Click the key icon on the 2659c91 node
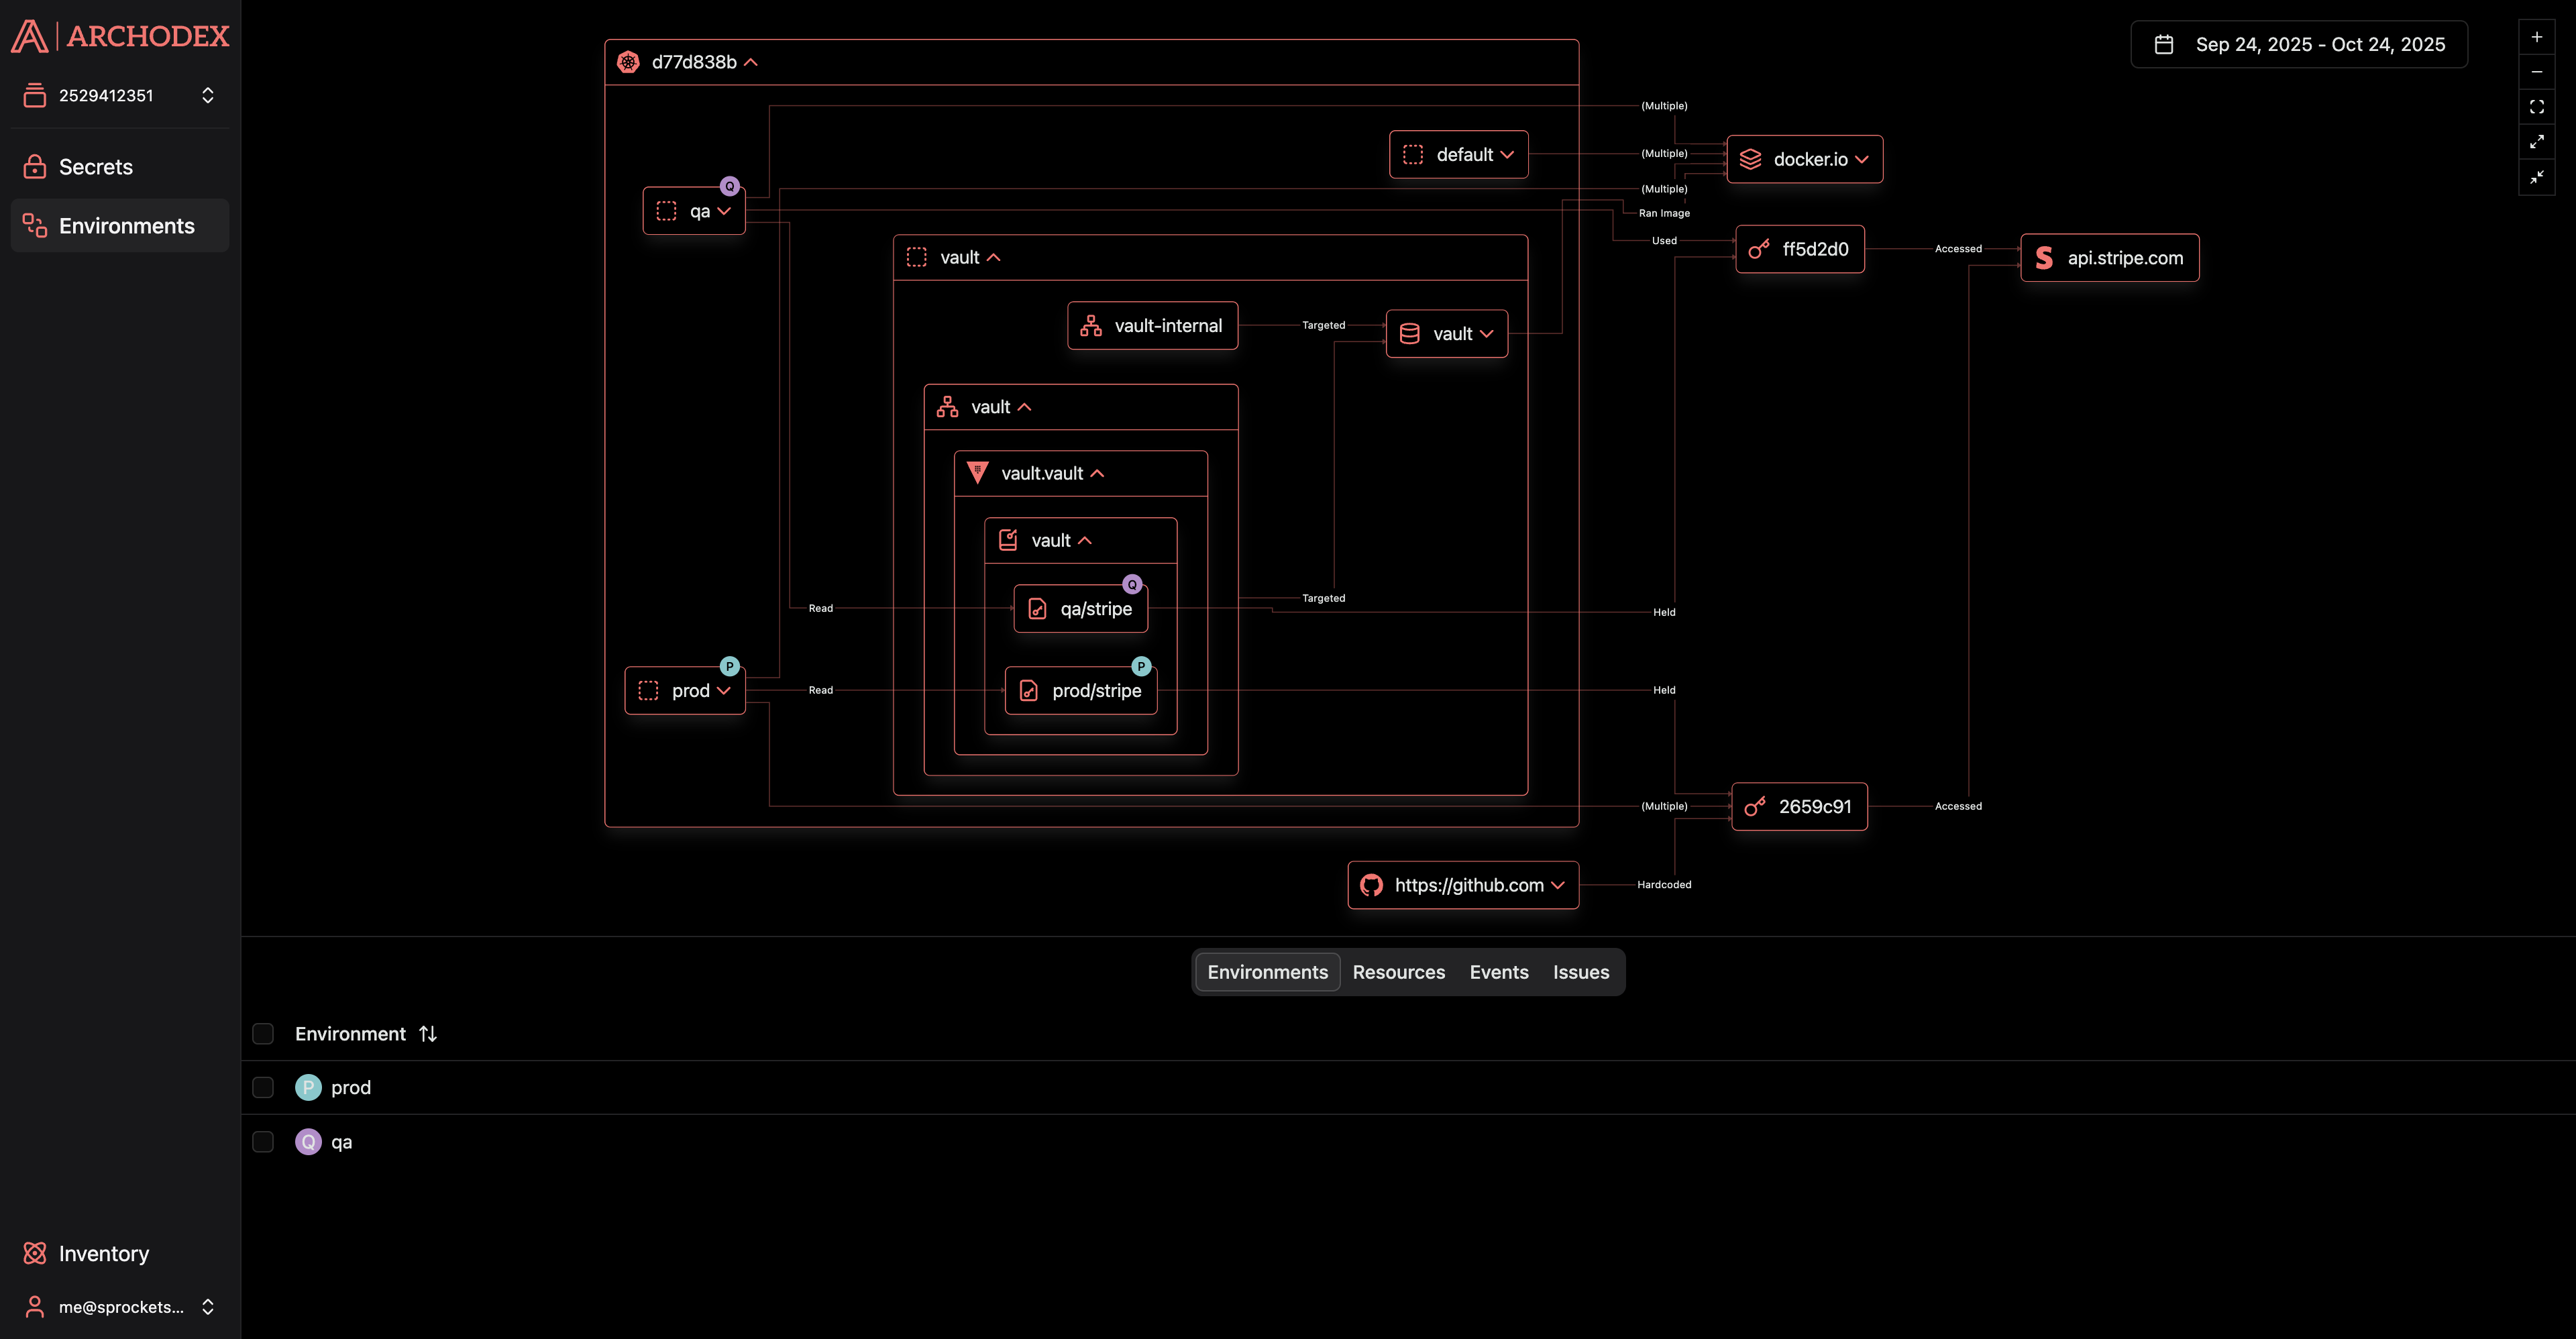The image size is (2576, 1339). [x=1755, y=806]
